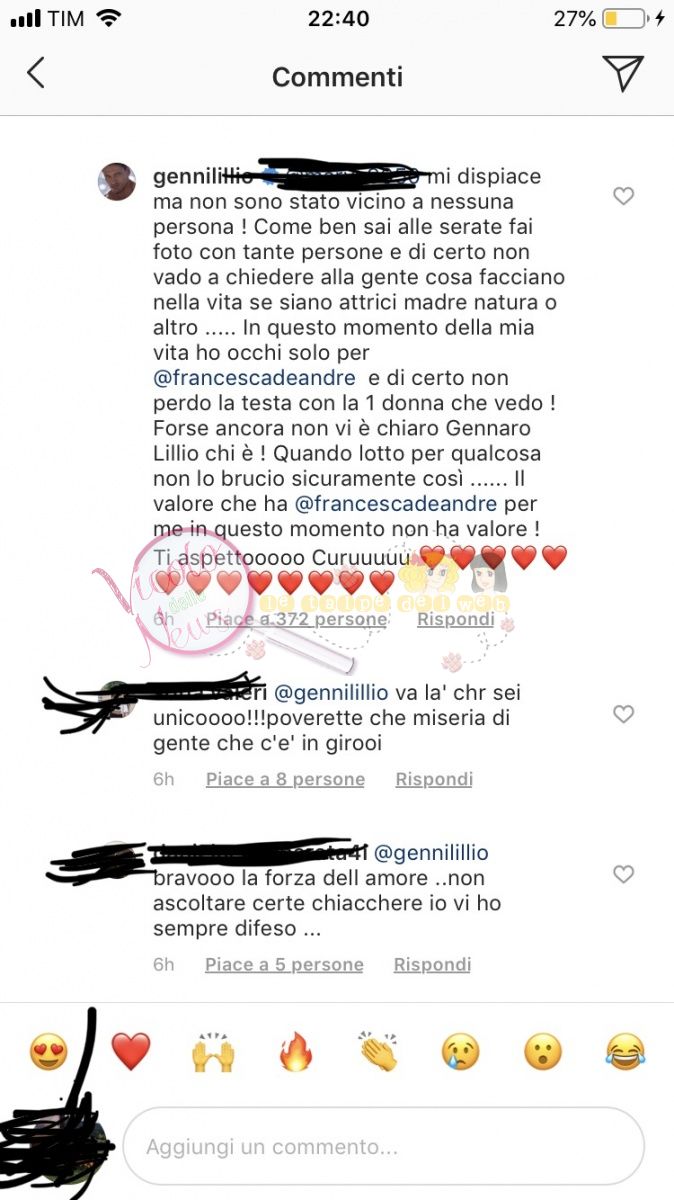Insert the fire emoji
Image resolution: width=674 pixels, height=1200 pixels.
(296, 1053)
